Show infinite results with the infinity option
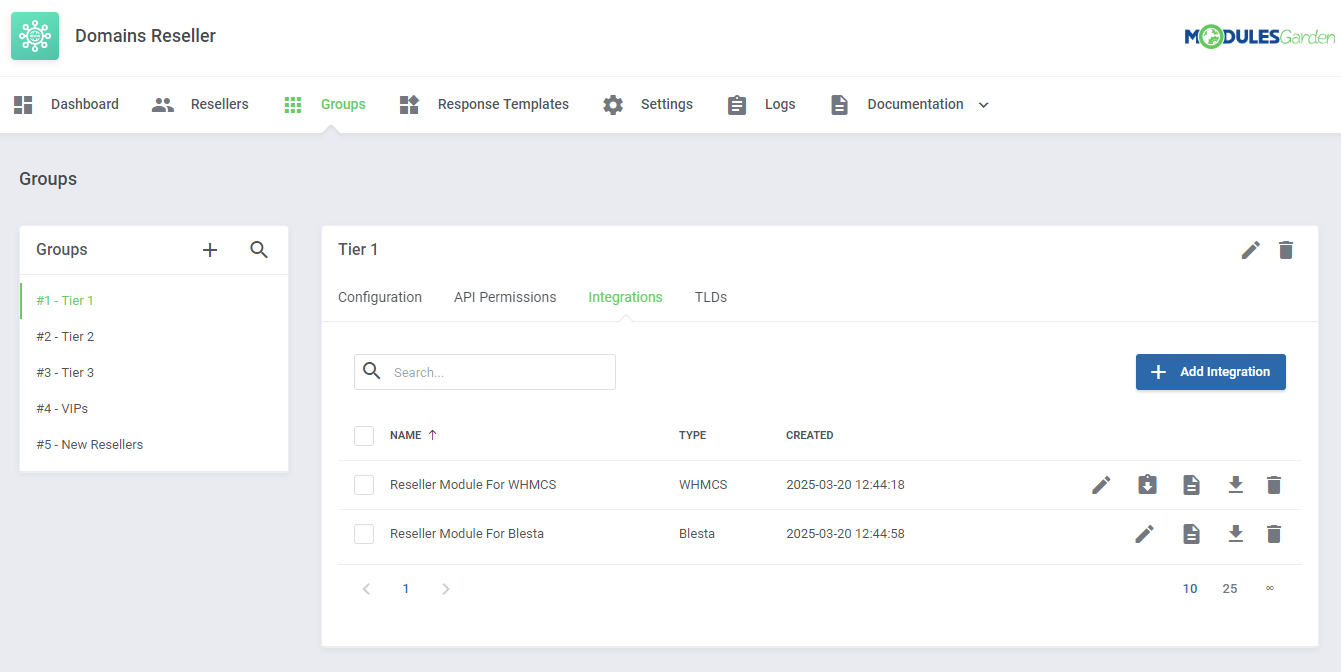 1270,588
